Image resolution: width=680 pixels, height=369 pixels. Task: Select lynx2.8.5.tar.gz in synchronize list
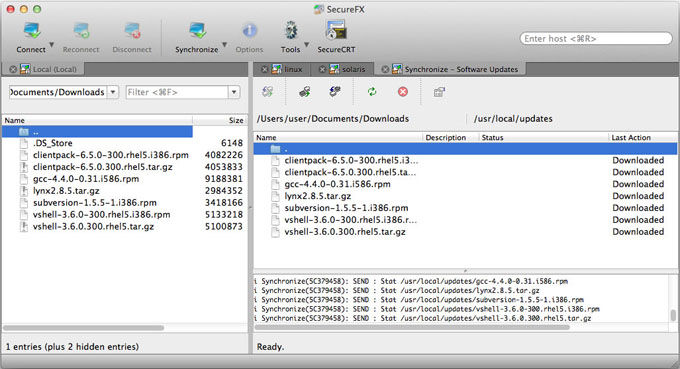click(465, 196)
